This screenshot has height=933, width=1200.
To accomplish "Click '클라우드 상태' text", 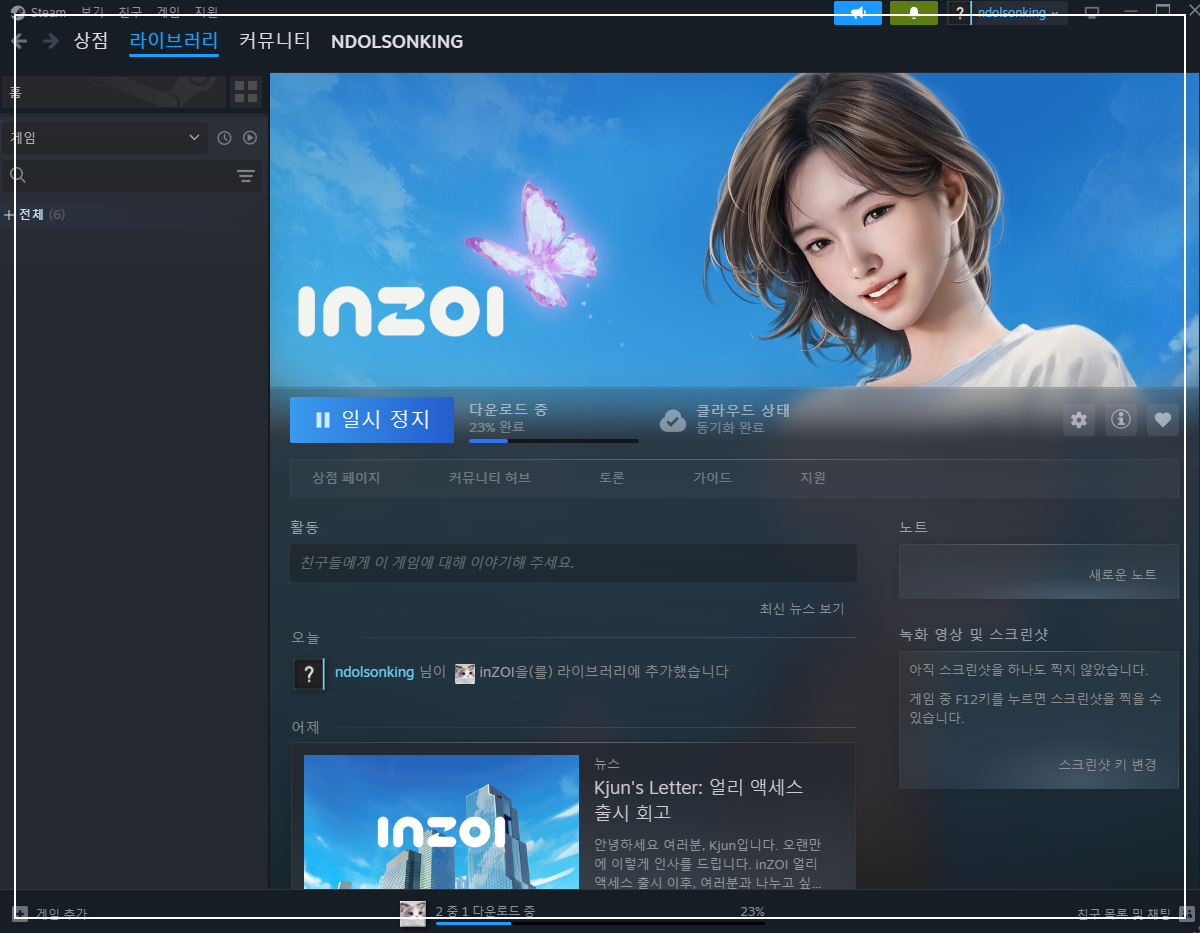I will tap(743, 410).
